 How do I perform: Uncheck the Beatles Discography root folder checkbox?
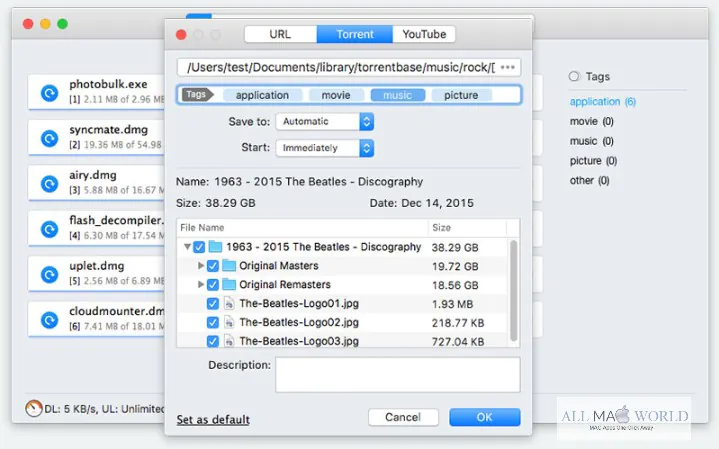pyautogui.click(x=199, y=247)
